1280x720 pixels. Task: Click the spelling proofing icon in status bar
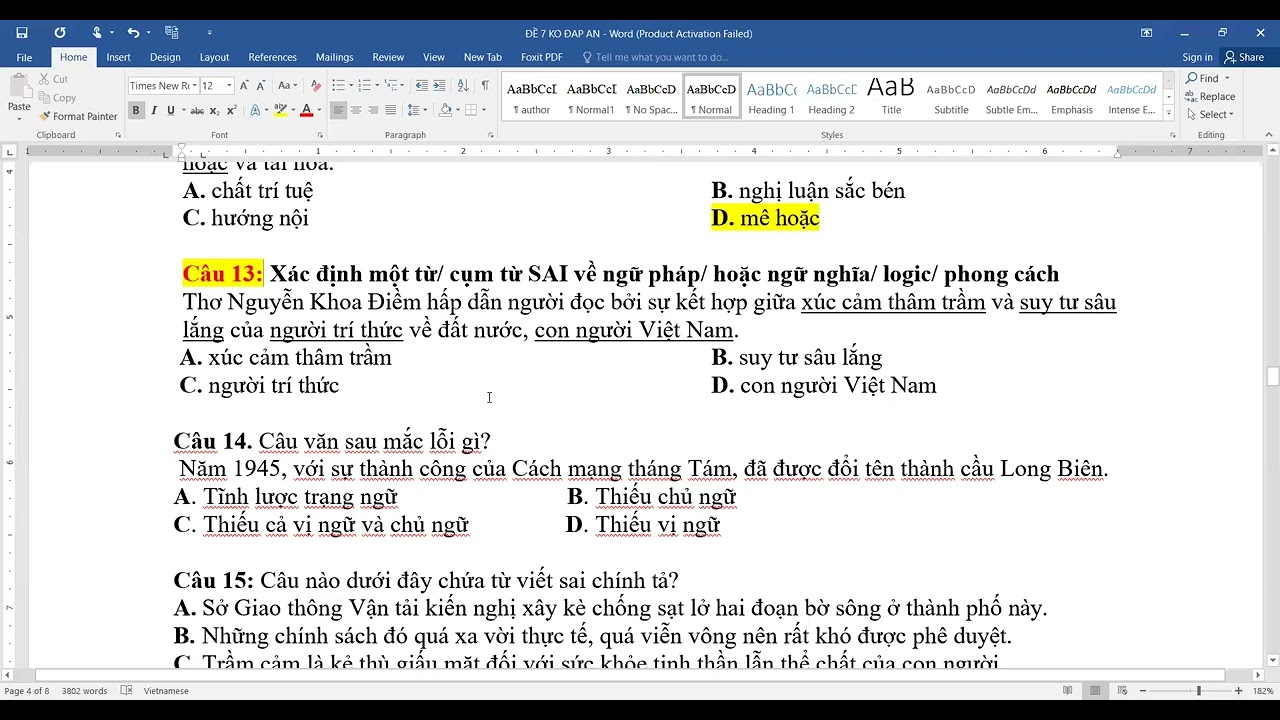pyautogui.click(x=126, y=691)
